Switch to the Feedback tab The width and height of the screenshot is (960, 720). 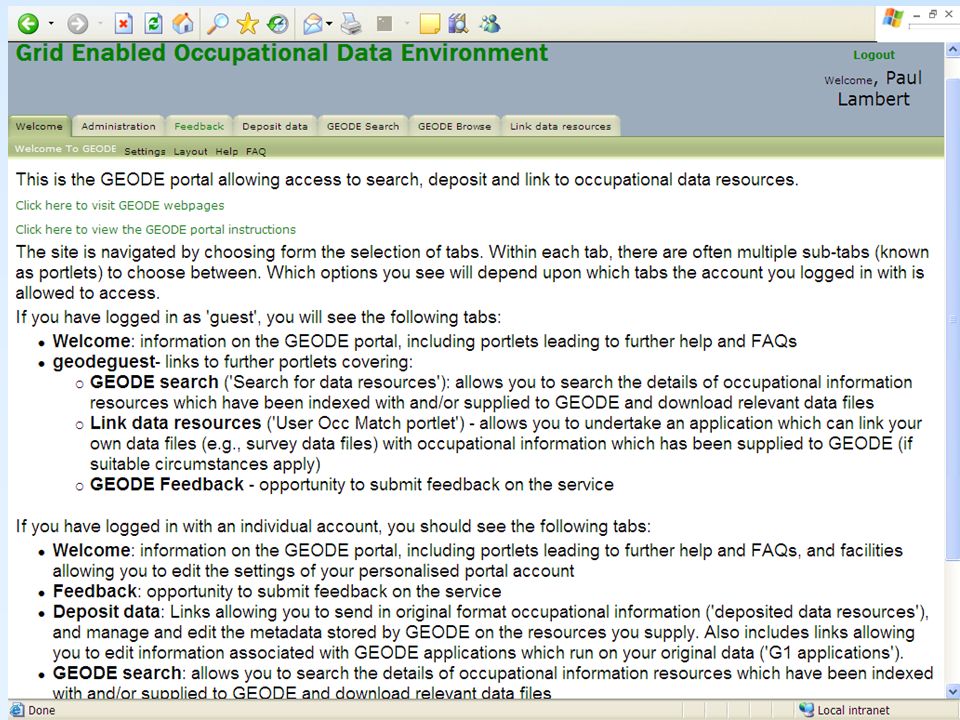click(199, 126)
